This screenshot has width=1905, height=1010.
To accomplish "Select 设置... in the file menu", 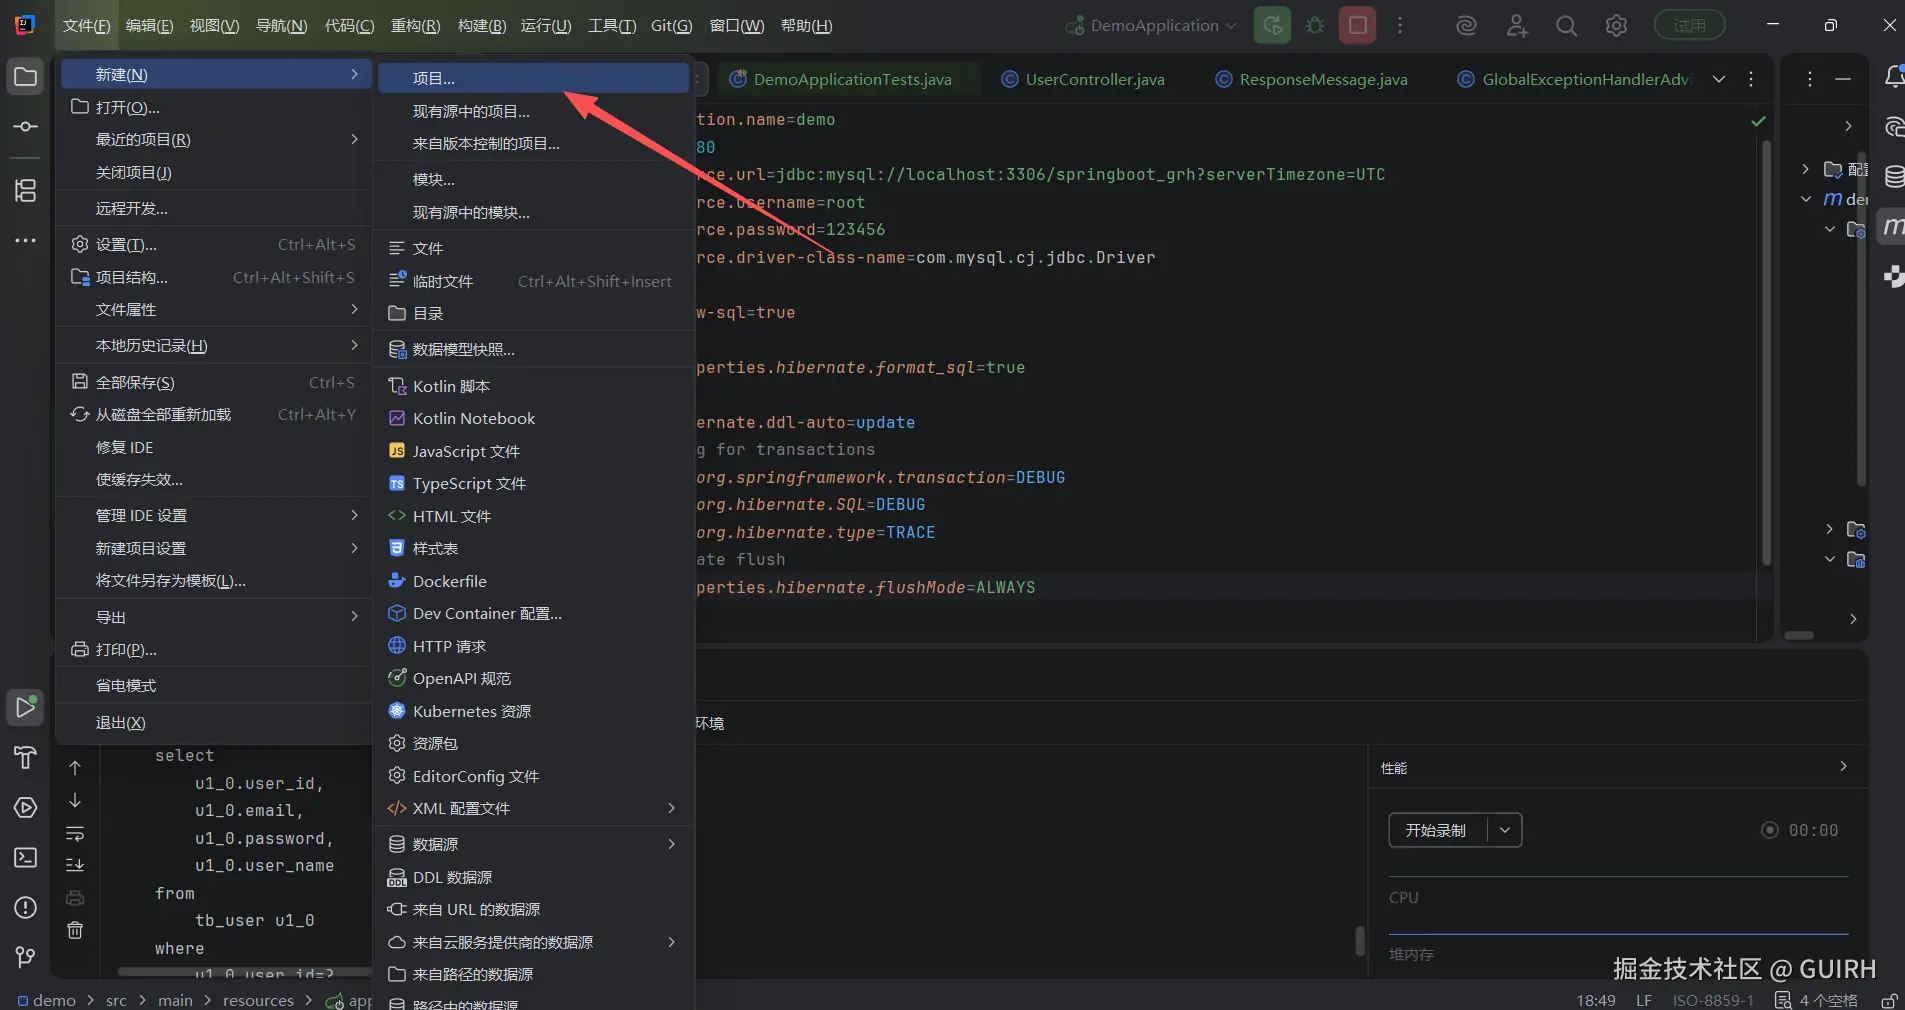I will [x=214, y=244].
